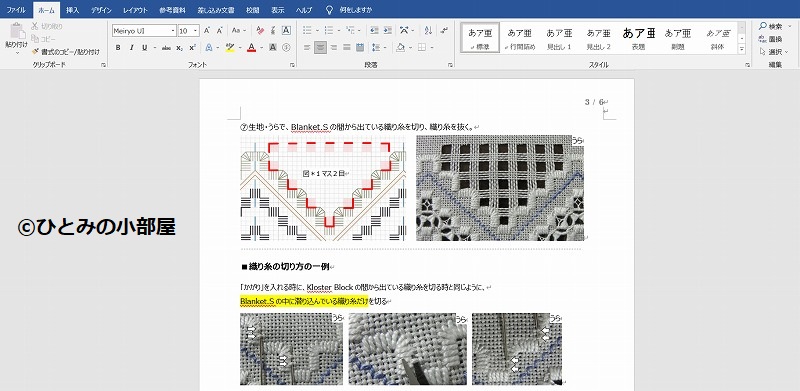The width and height of the screenshot is (800, 391).
Task: Open the font color dropdown arrow
Action: coord(261,47)
